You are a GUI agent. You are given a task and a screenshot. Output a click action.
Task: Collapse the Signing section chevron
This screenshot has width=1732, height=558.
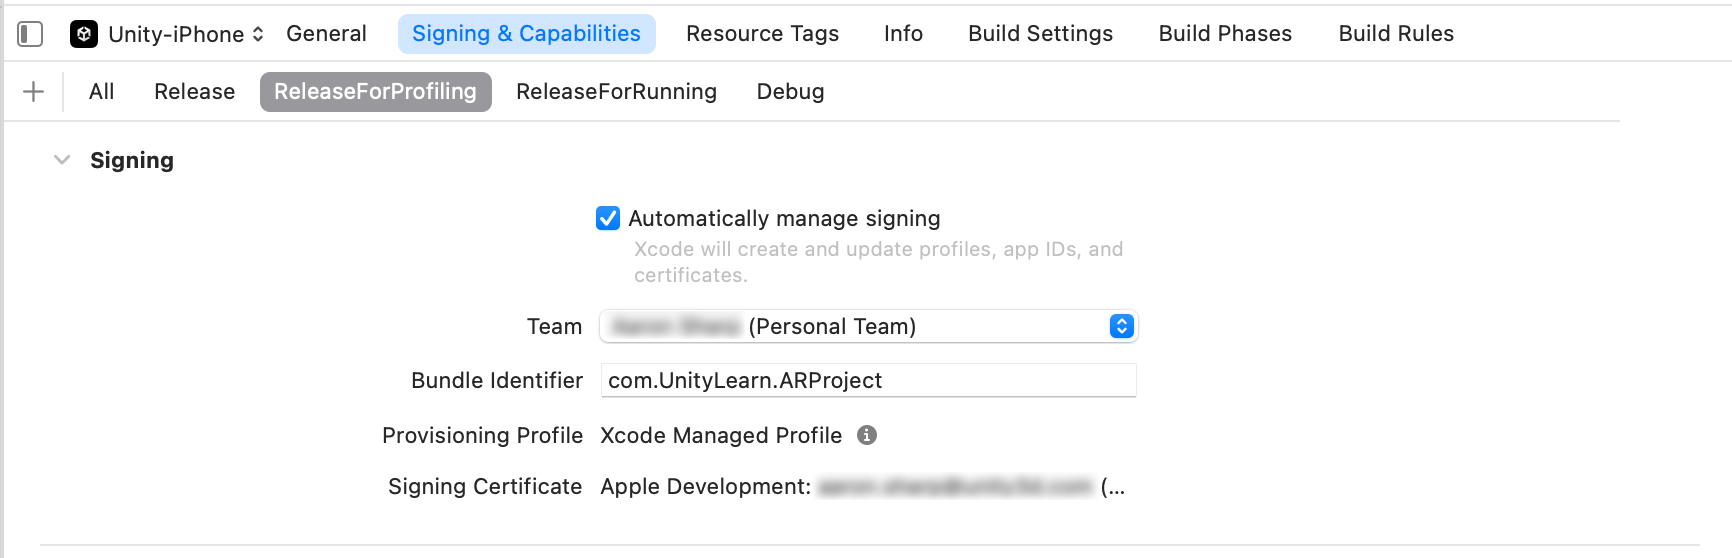point(62,160)
